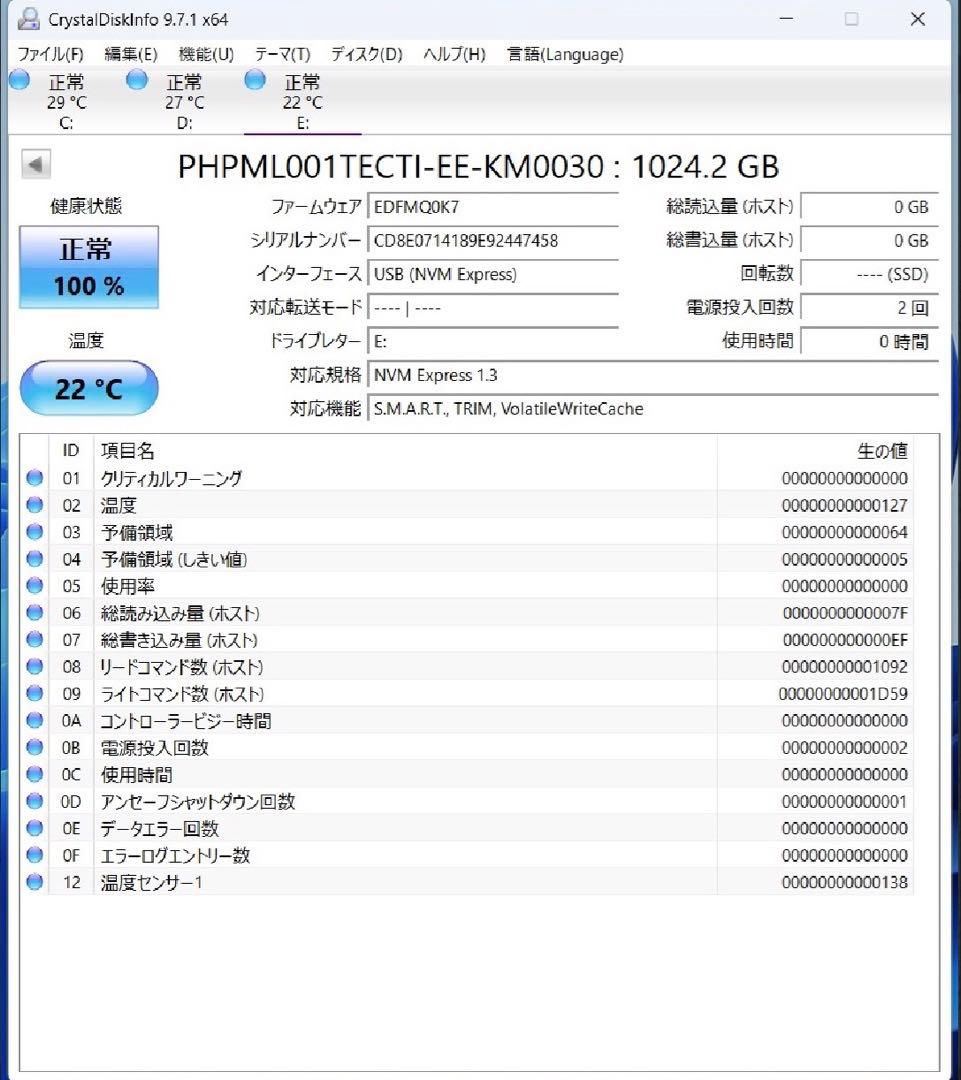
Task: Click the 22 °C temperature indicator badge
Action: pos(88,388)
